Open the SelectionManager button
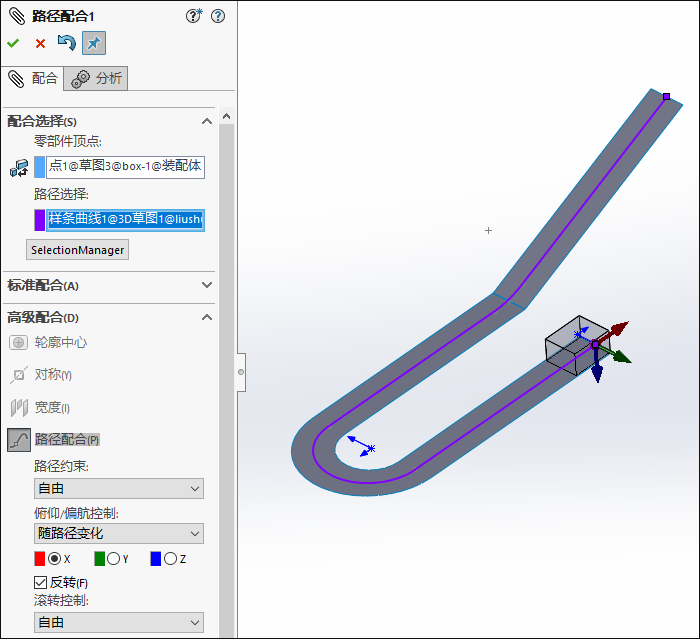 click(78, 250)
